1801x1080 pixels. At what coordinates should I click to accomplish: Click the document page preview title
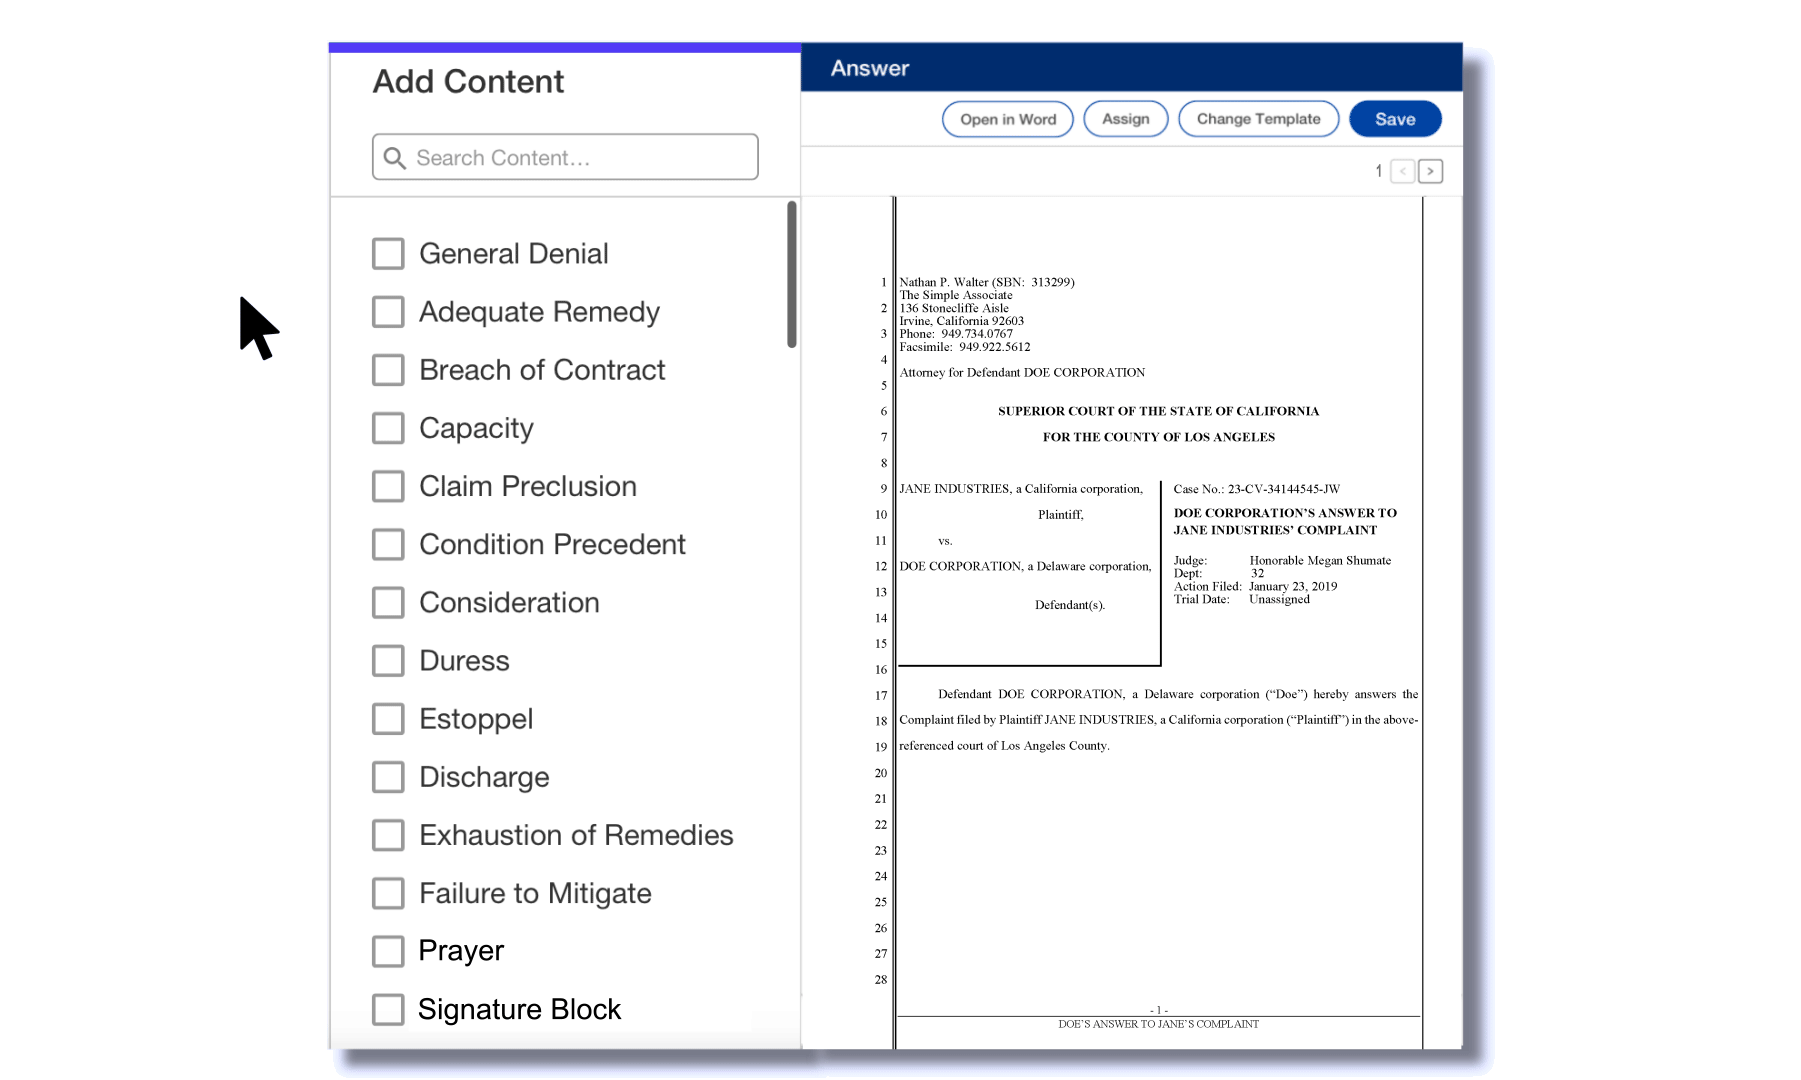click(x=1285, y=521)
